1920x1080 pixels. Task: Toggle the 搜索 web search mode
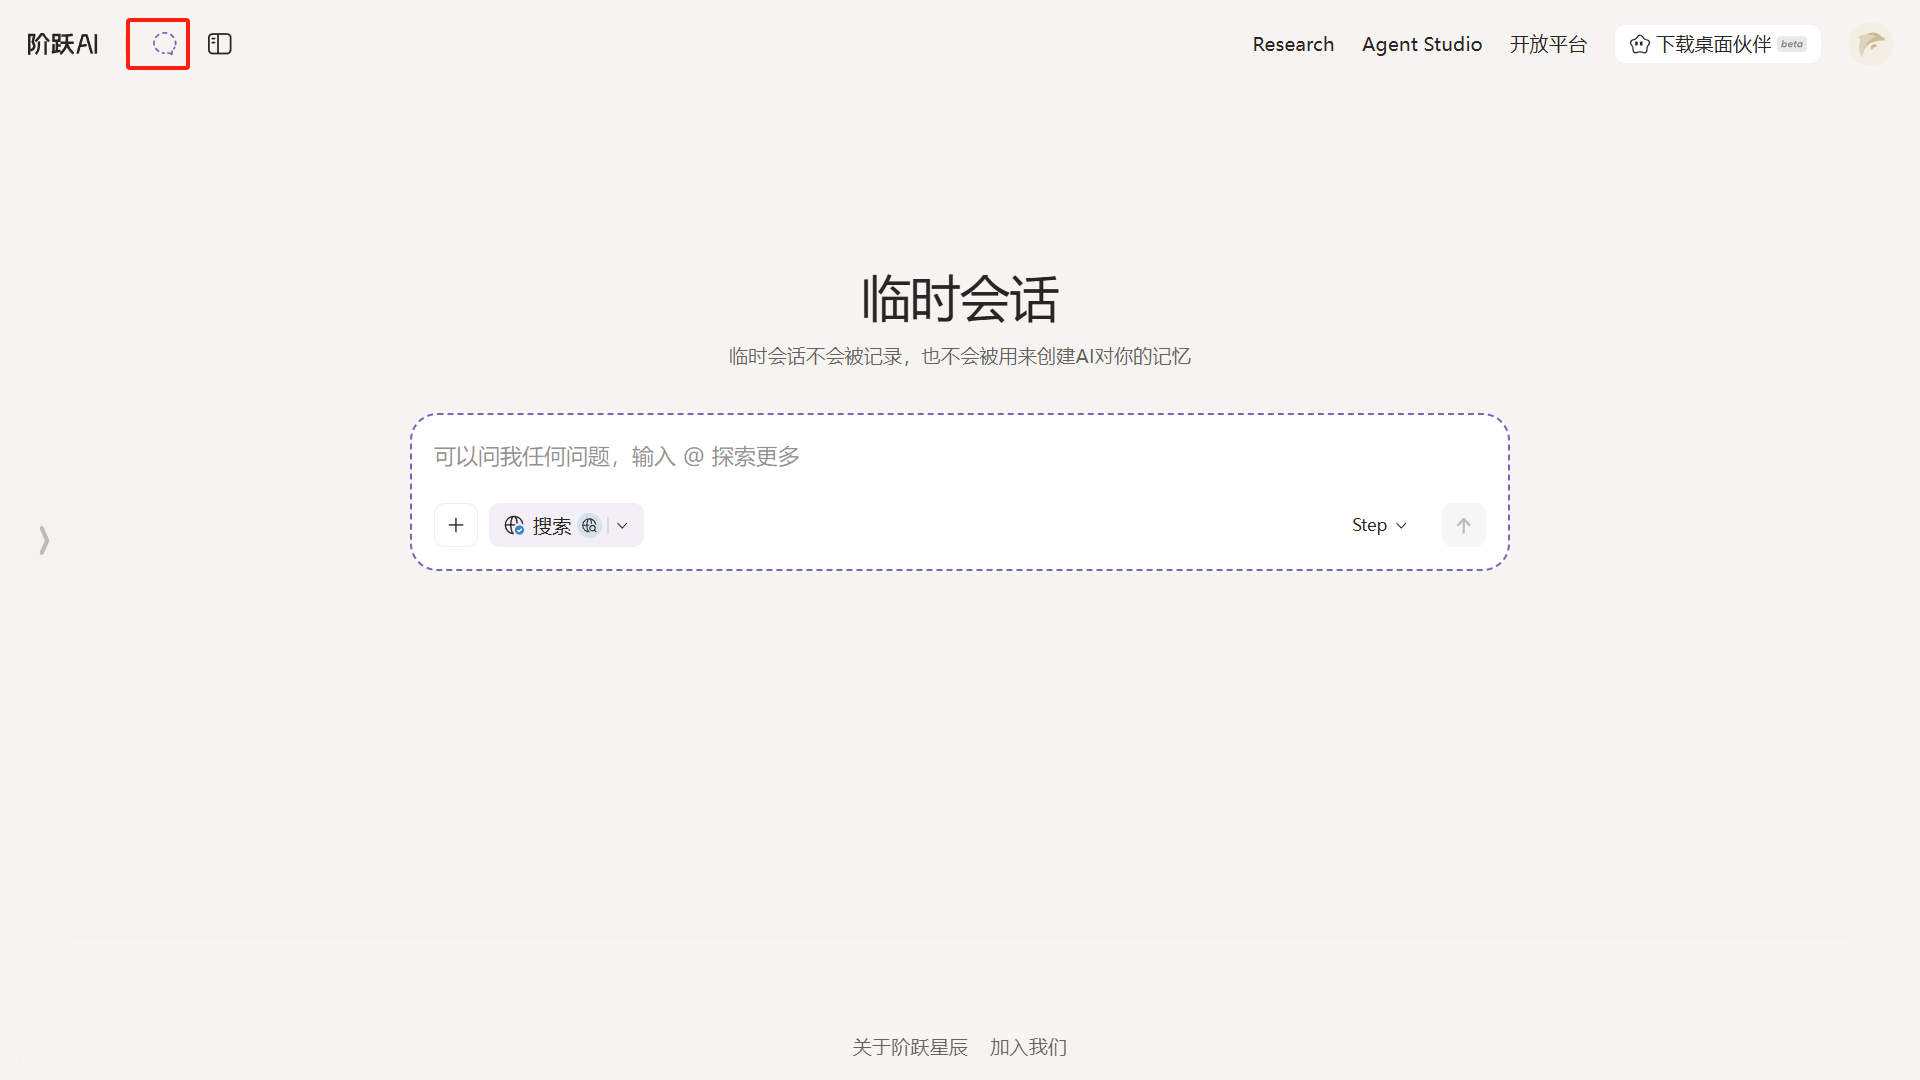coord(538,525)
